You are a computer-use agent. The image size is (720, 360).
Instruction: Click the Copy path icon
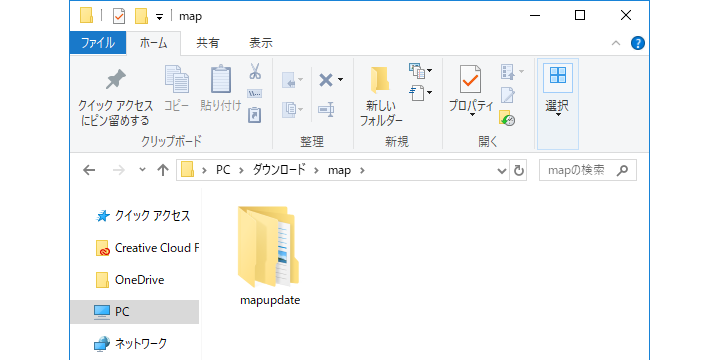coord(254,94)
